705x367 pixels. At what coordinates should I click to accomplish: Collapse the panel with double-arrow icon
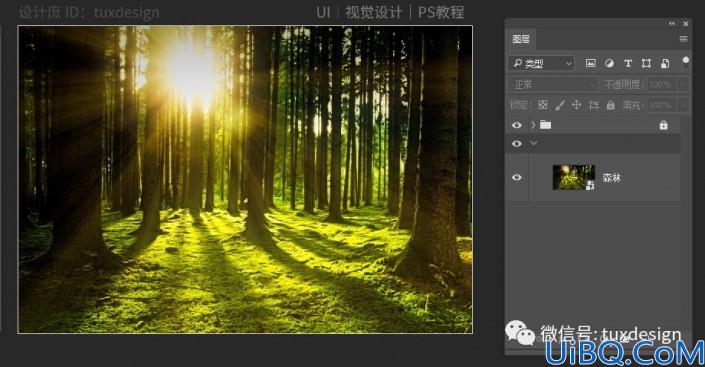tap(672, 24)
